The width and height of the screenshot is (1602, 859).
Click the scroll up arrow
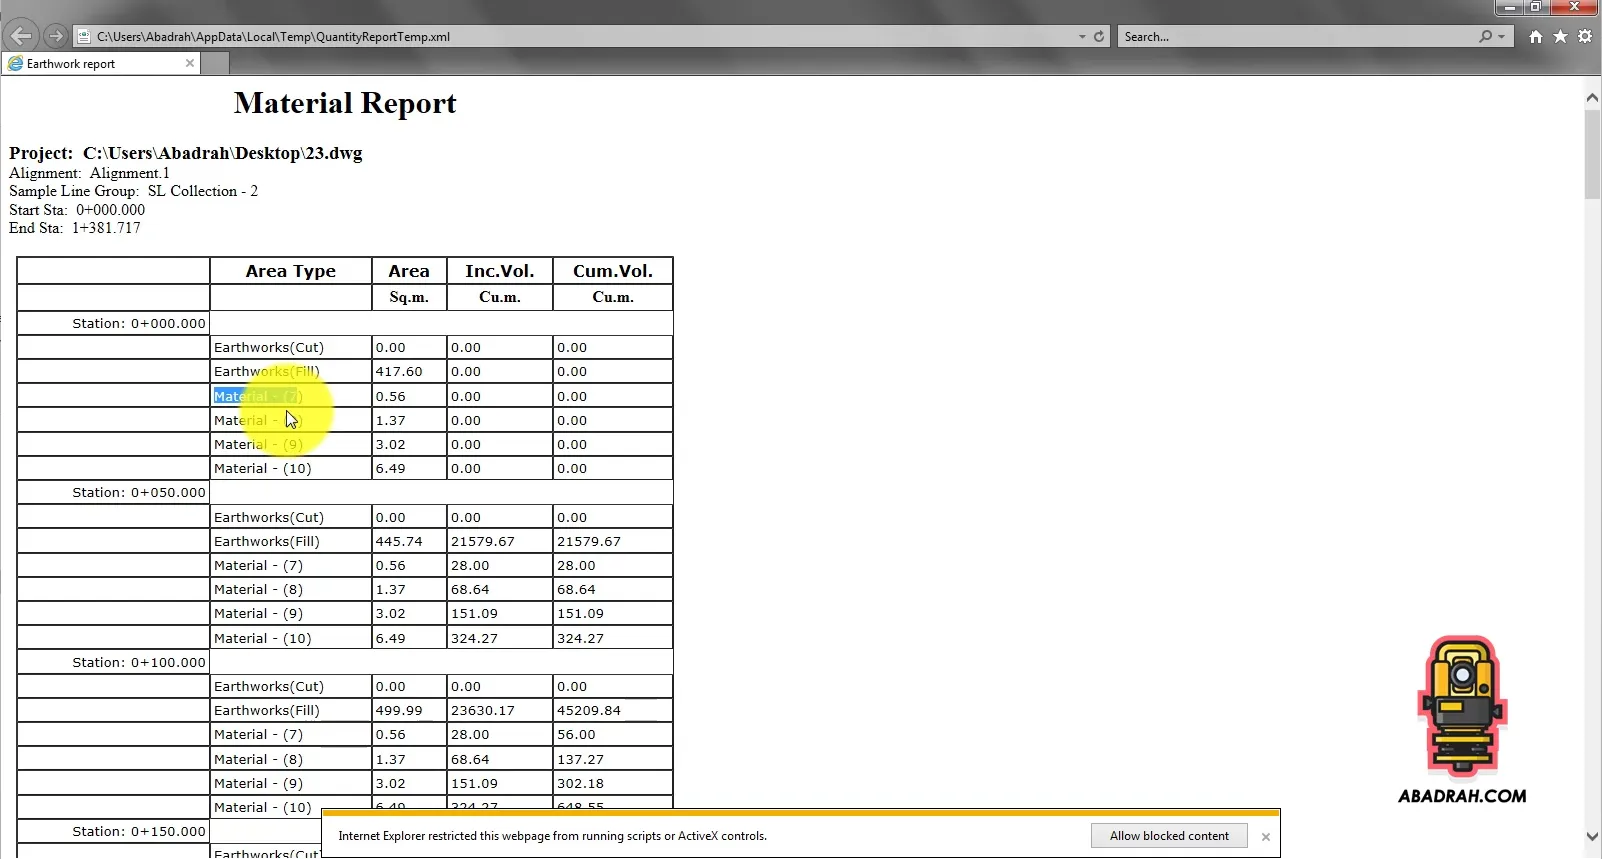point(1592,98)
